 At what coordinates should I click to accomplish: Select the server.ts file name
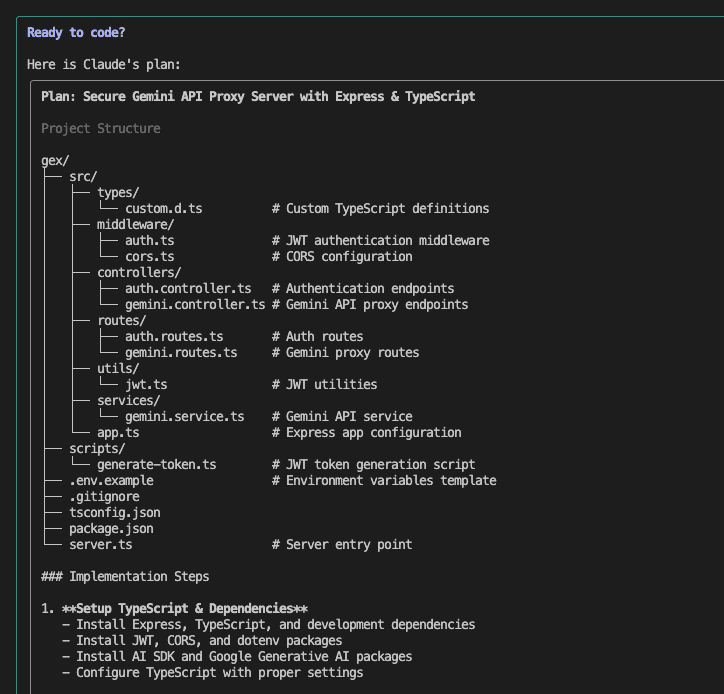coord(101,545)
